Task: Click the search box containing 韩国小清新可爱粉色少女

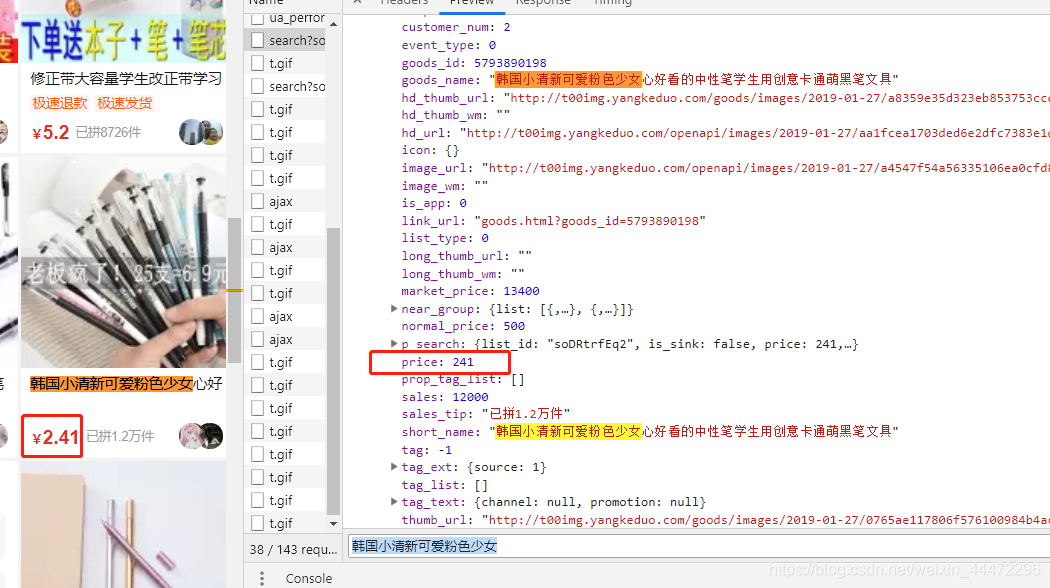Action: (698, 546)
